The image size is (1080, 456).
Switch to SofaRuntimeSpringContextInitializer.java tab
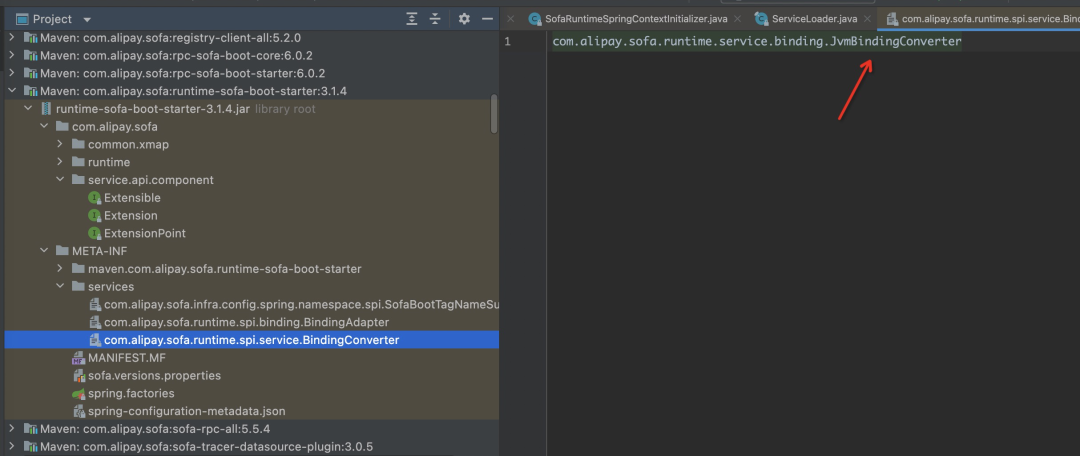636,19
